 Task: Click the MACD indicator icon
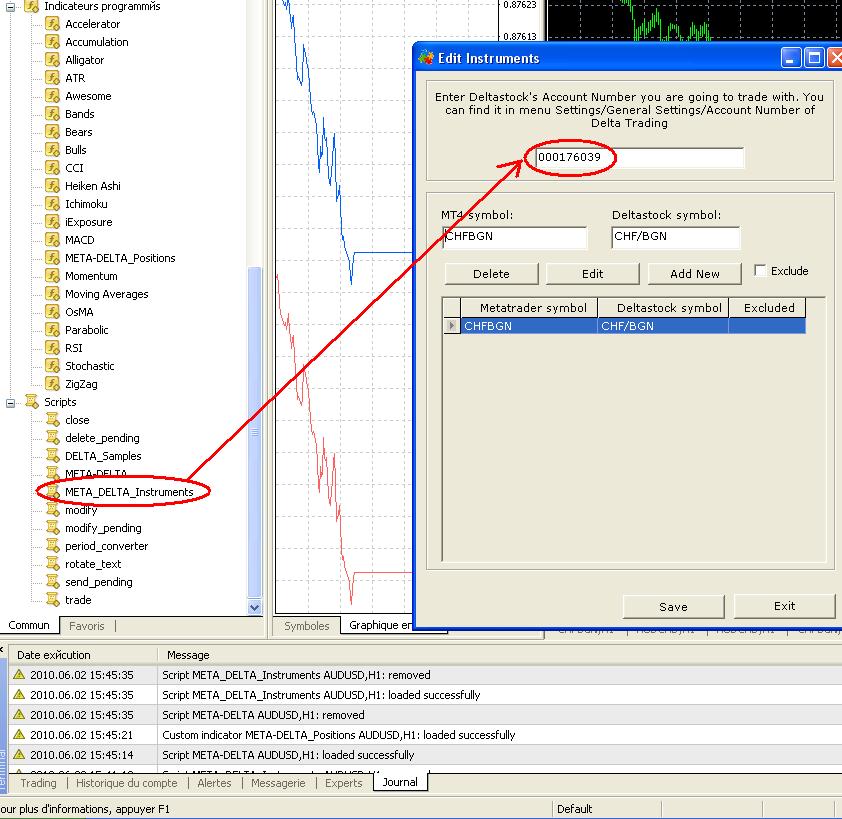52,240
